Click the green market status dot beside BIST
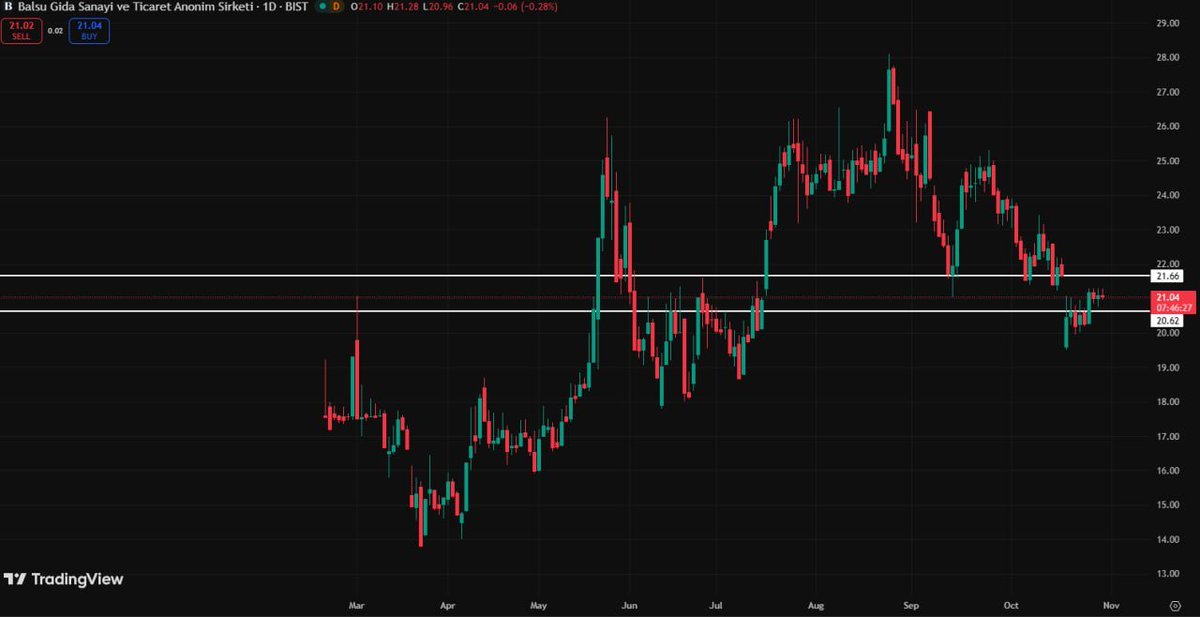Image resolution: width=1200 pixels, height=617 pixels. click(x=321, y=8)
